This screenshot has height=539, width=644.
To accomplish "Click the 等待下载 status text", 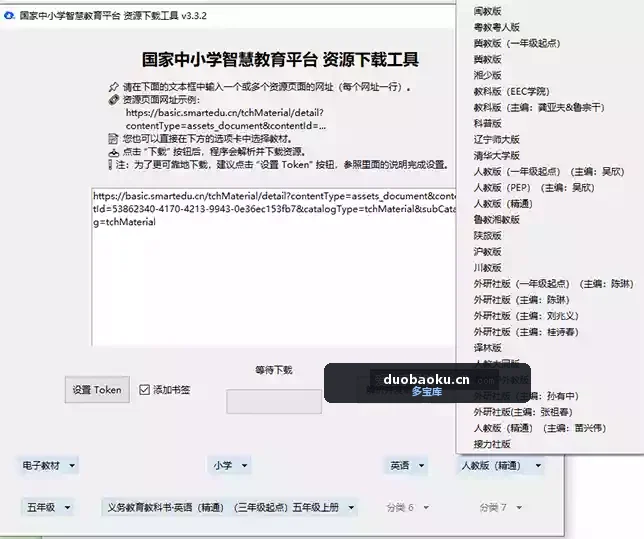I will 274,370.
